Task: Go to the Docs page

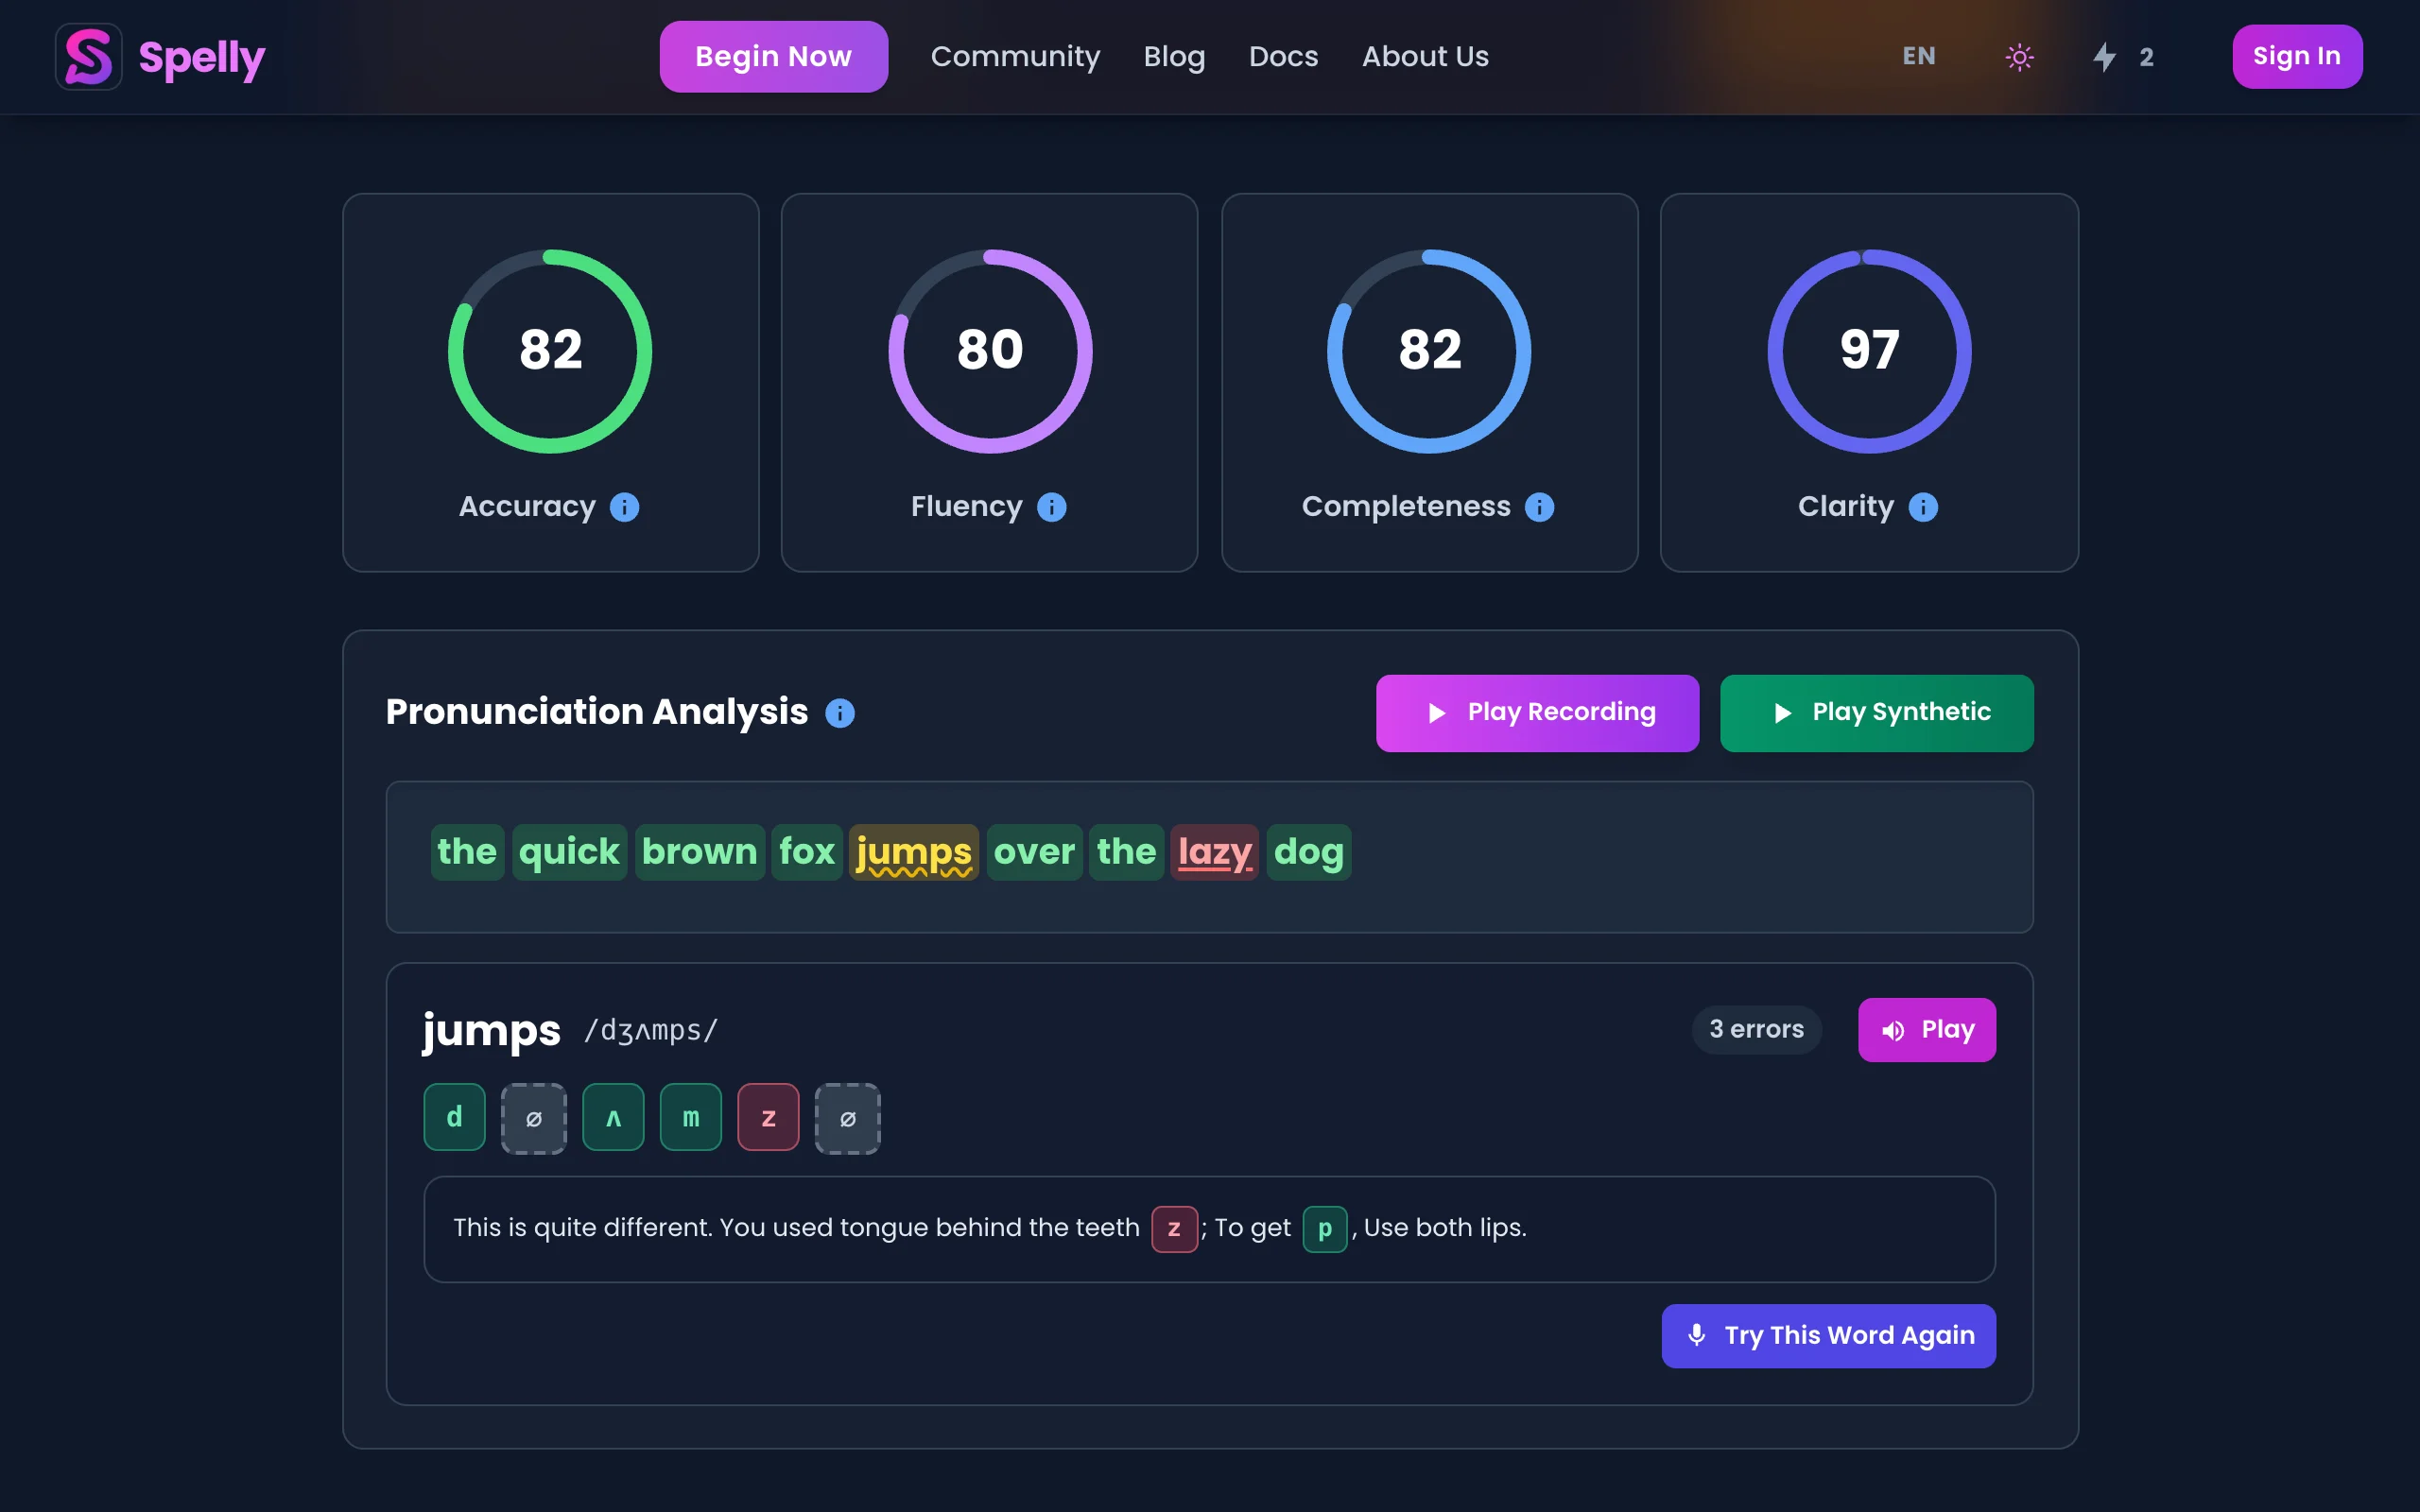Action: pos(1282,57)
